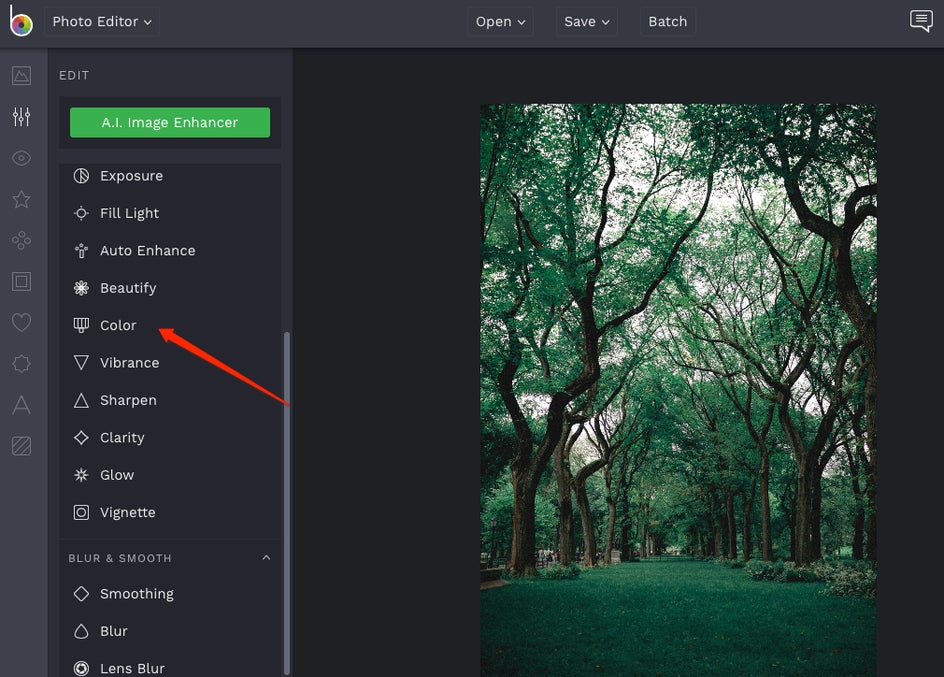The height and width of the screenshot is (677, 944).
Task: Click the BLUR & SMOOTH section heading
Action: [120, 558]
